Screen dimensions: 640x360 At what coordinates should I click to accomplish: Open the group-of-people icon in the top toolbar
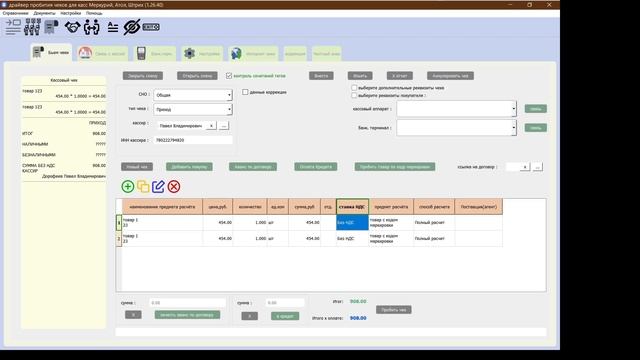(x=32, y=27)
